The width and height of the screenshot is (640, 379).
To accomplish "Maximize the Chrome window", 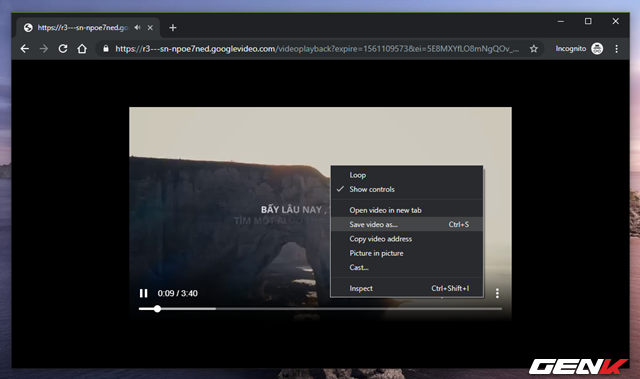I will [x=588, y=21].
